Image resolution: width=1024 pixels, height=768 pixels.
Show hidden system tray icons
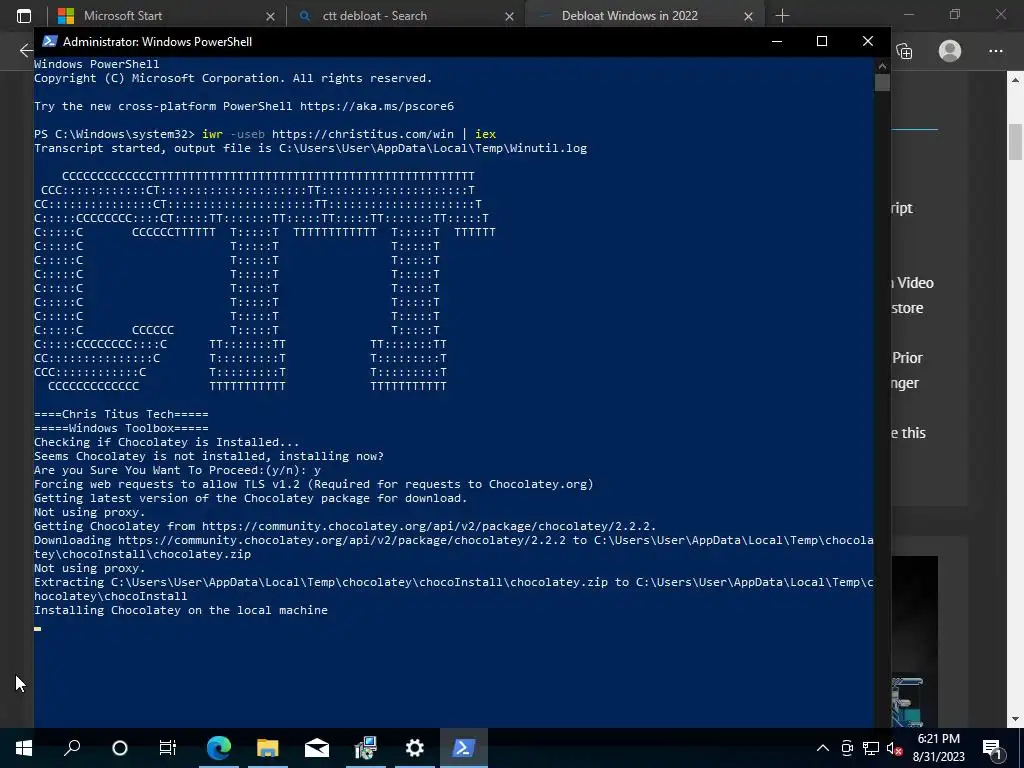823,748
